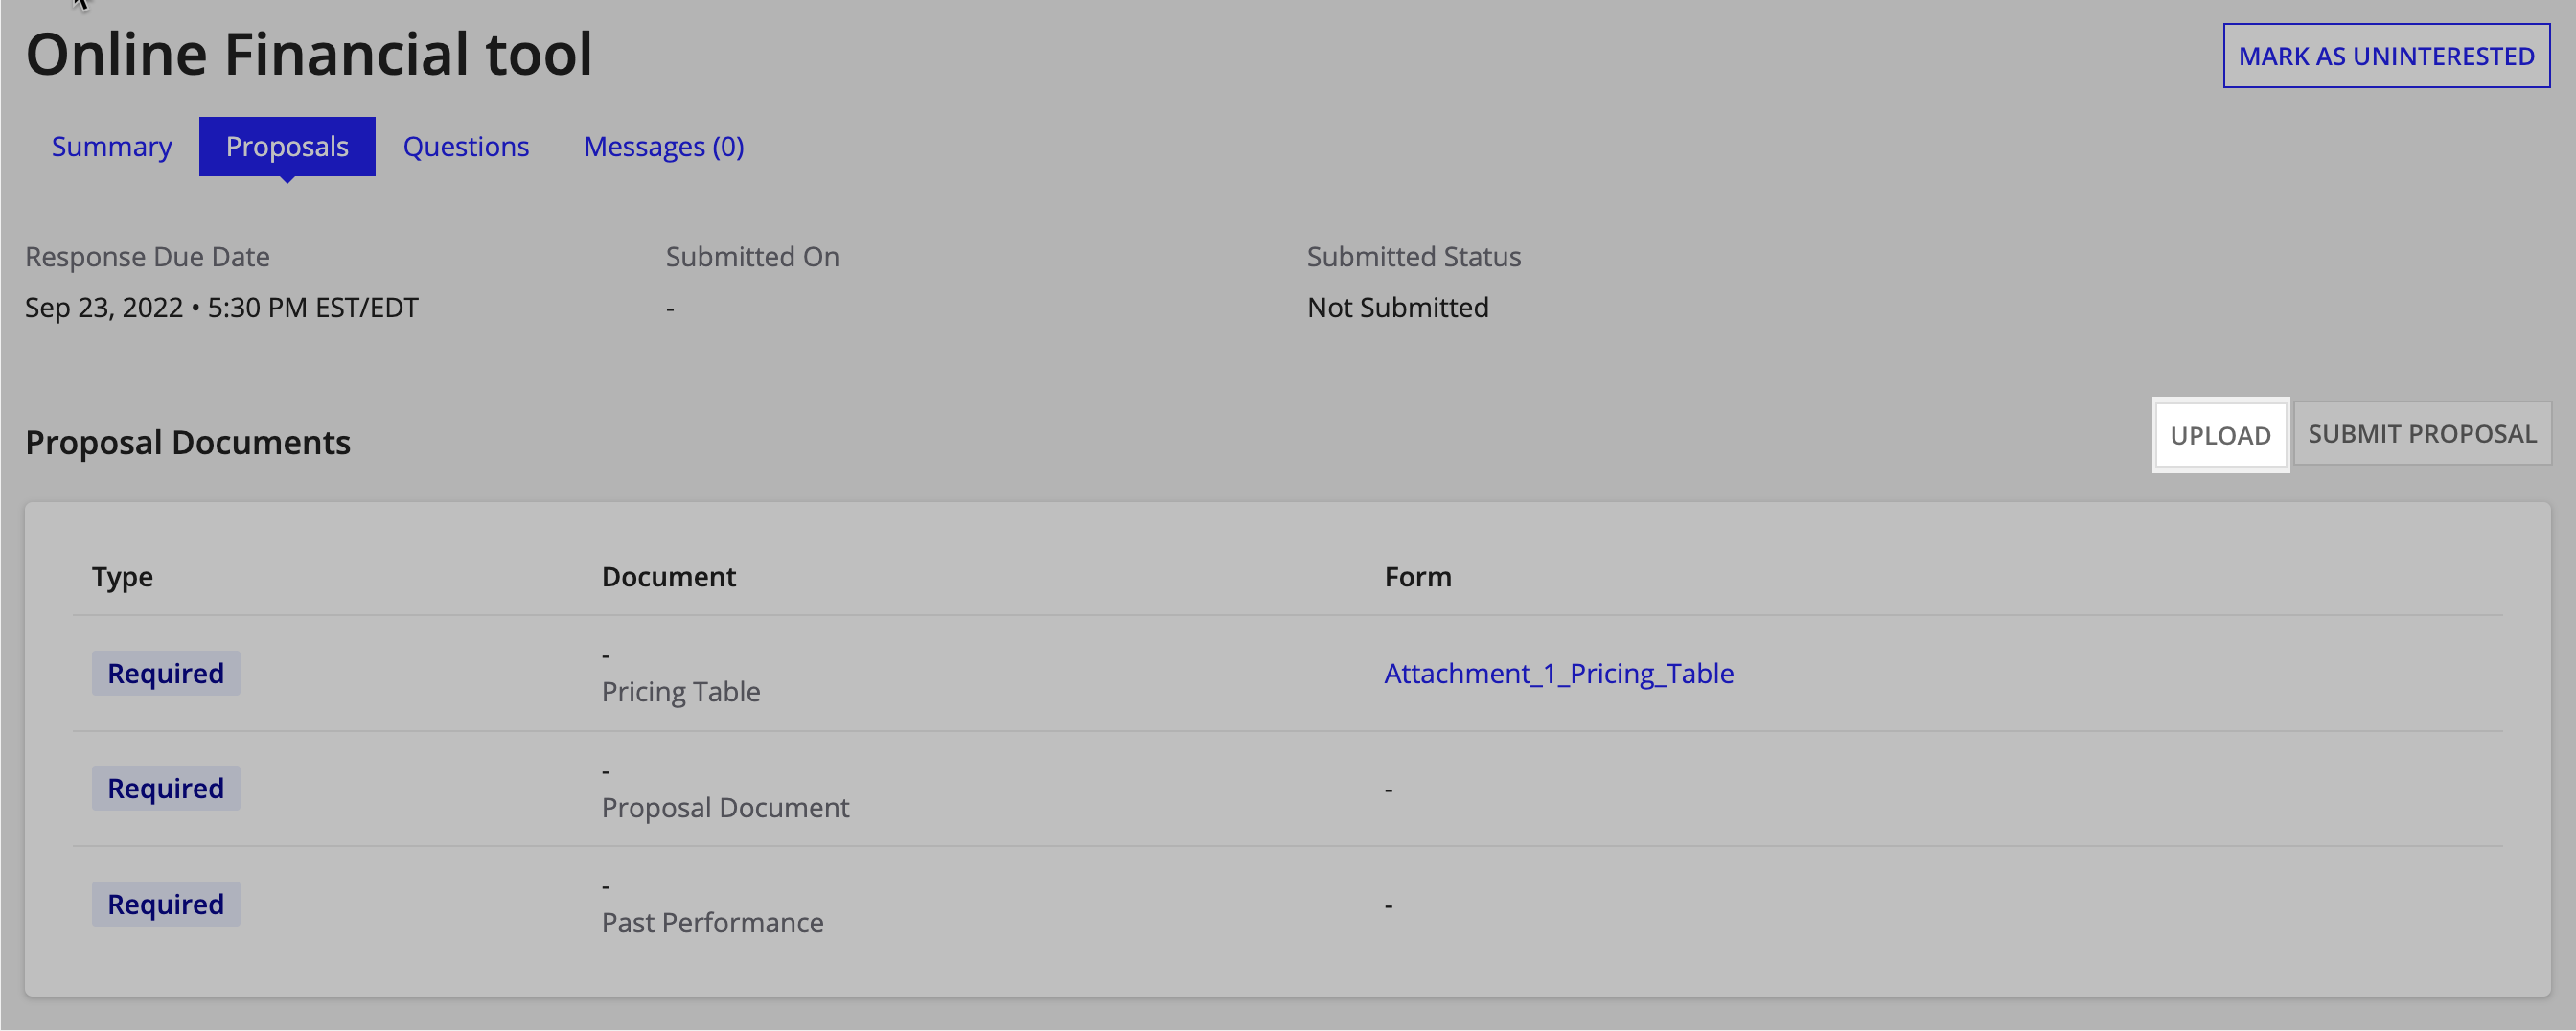2576x1031 pixels.
Task: Click the Type column header
Action: [122, 576]
